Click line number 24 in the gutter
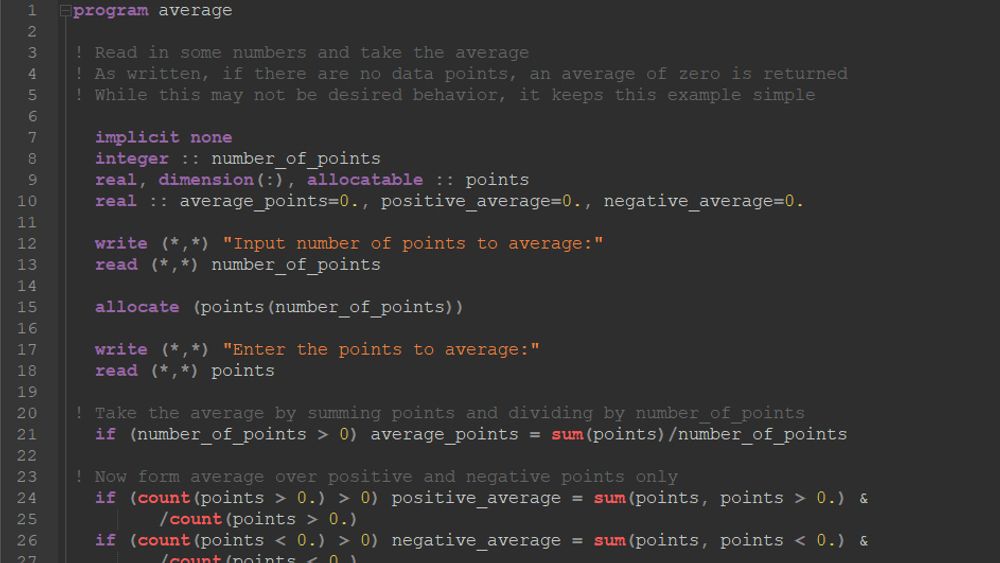 pyautogui.click(x=26, y=497)
